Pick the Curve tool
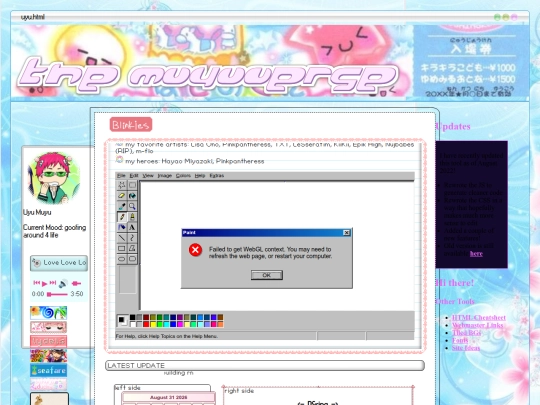 (132, 238)
